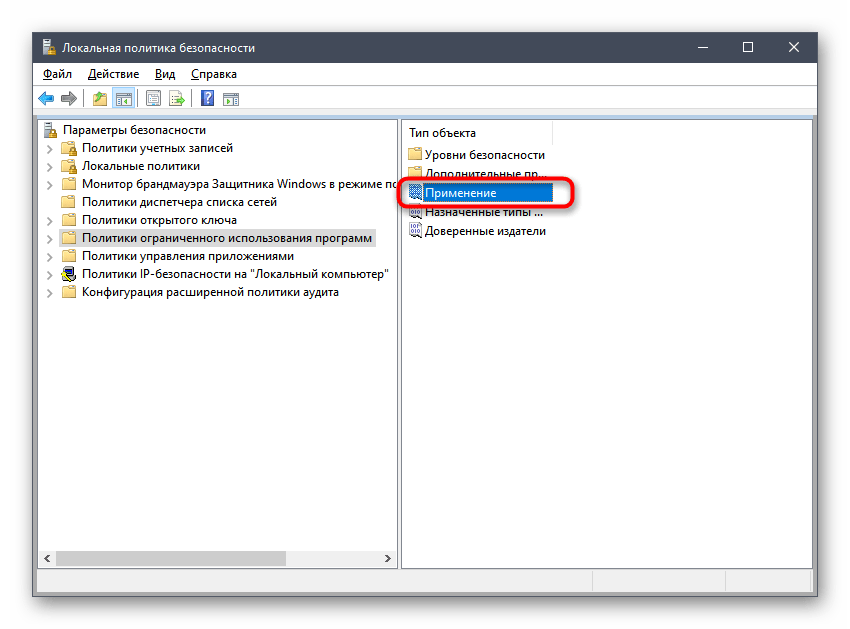
Task: Select Политики диспетчера списка сетей
Action: point(179,202)
